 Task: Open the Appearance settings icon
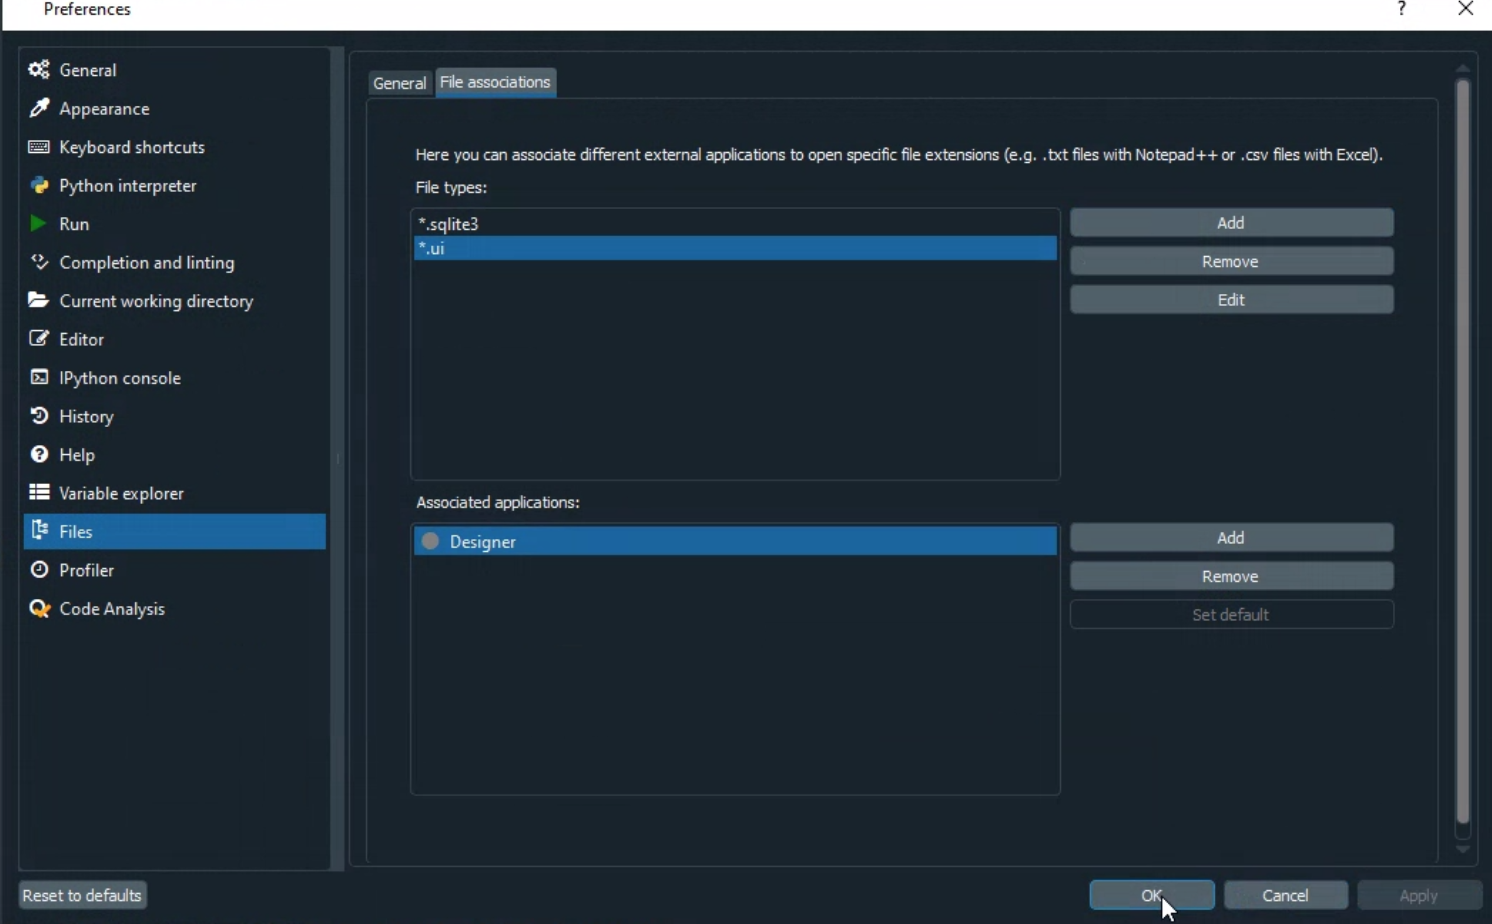click(x=38, y=108)
